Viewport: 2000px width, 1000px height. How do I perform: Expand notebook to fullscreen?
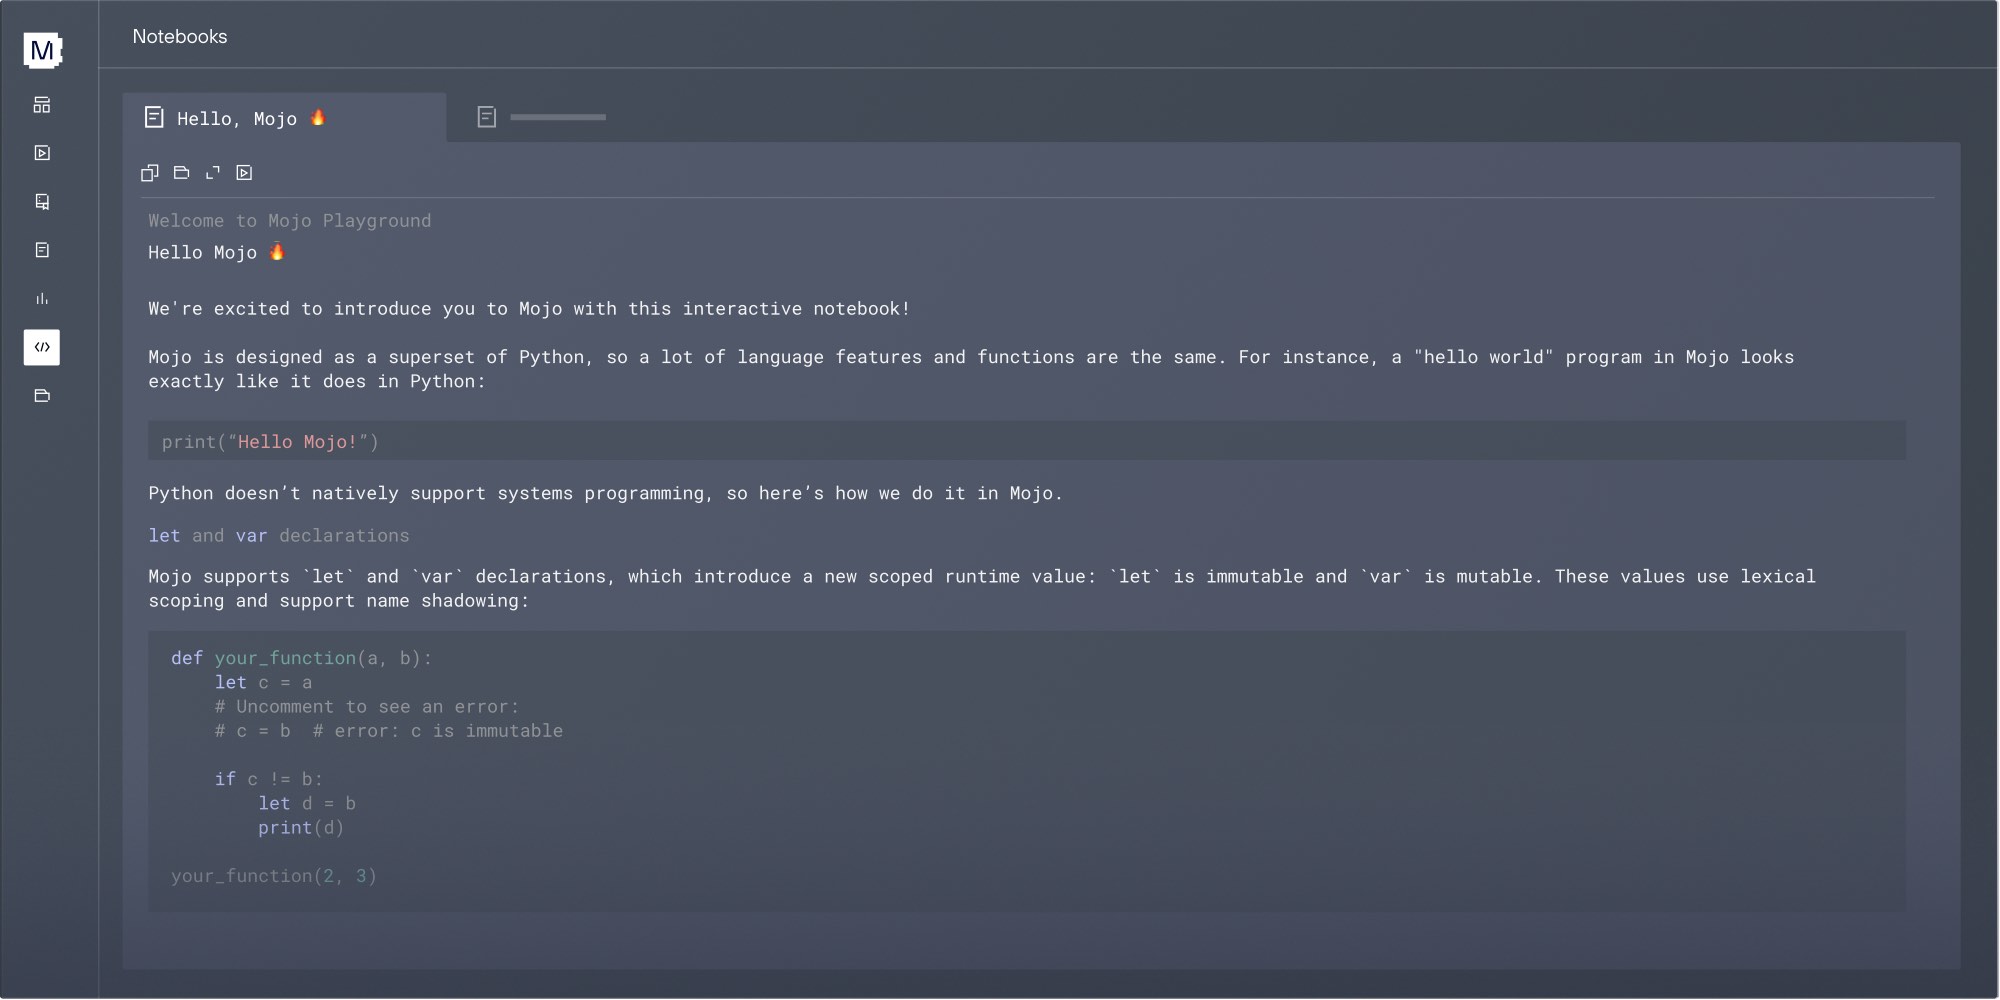pos(213,173)
